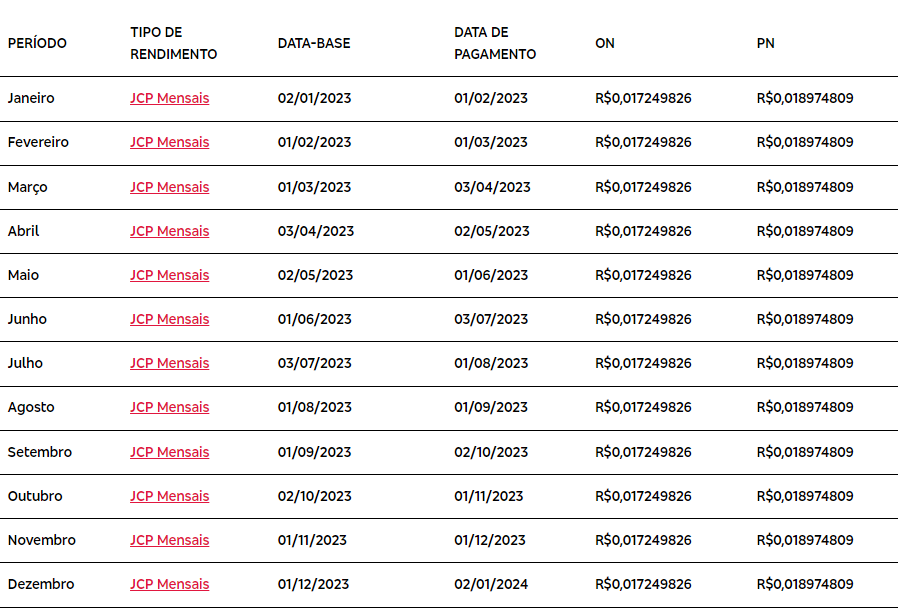This screenshot has height=610, width=898.
Task: Click the DATA DE PAGAMENTO column header
Action: 495,44
